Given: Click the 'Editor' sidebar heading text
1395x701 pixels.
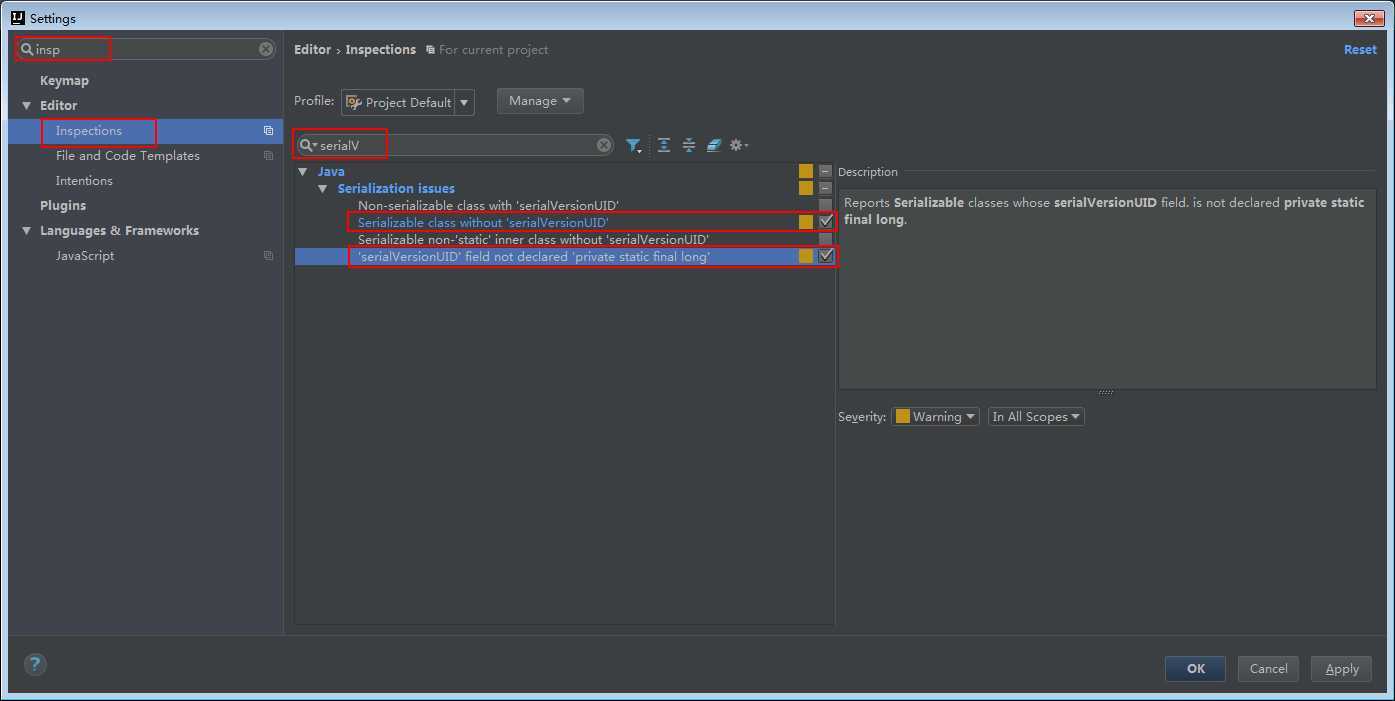Looking at the screenshot, I should (x=58, y=106).
